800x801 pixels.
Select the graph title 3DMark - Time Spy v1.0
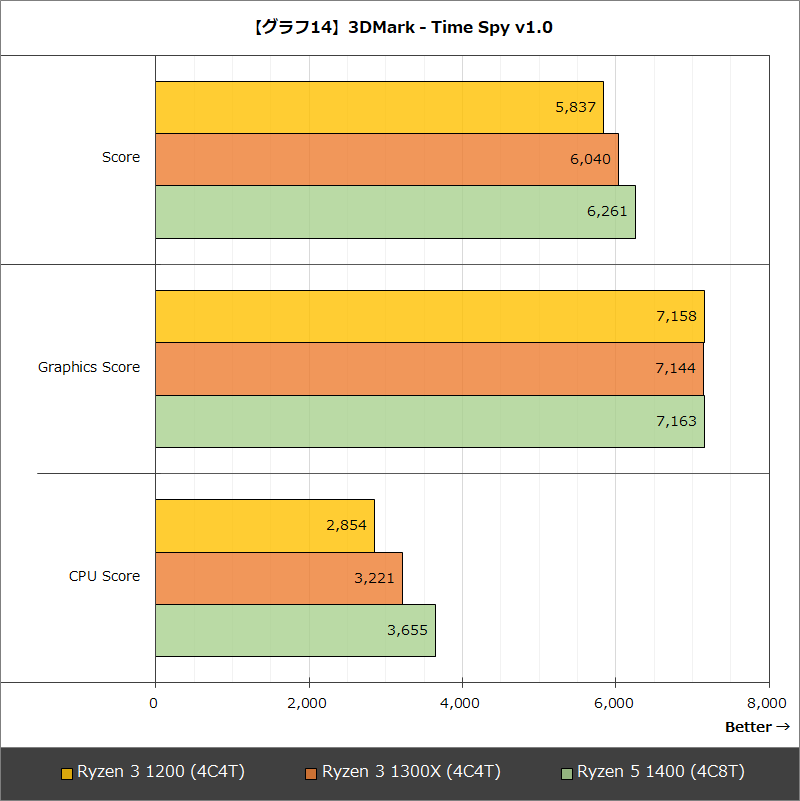(400, 27)
